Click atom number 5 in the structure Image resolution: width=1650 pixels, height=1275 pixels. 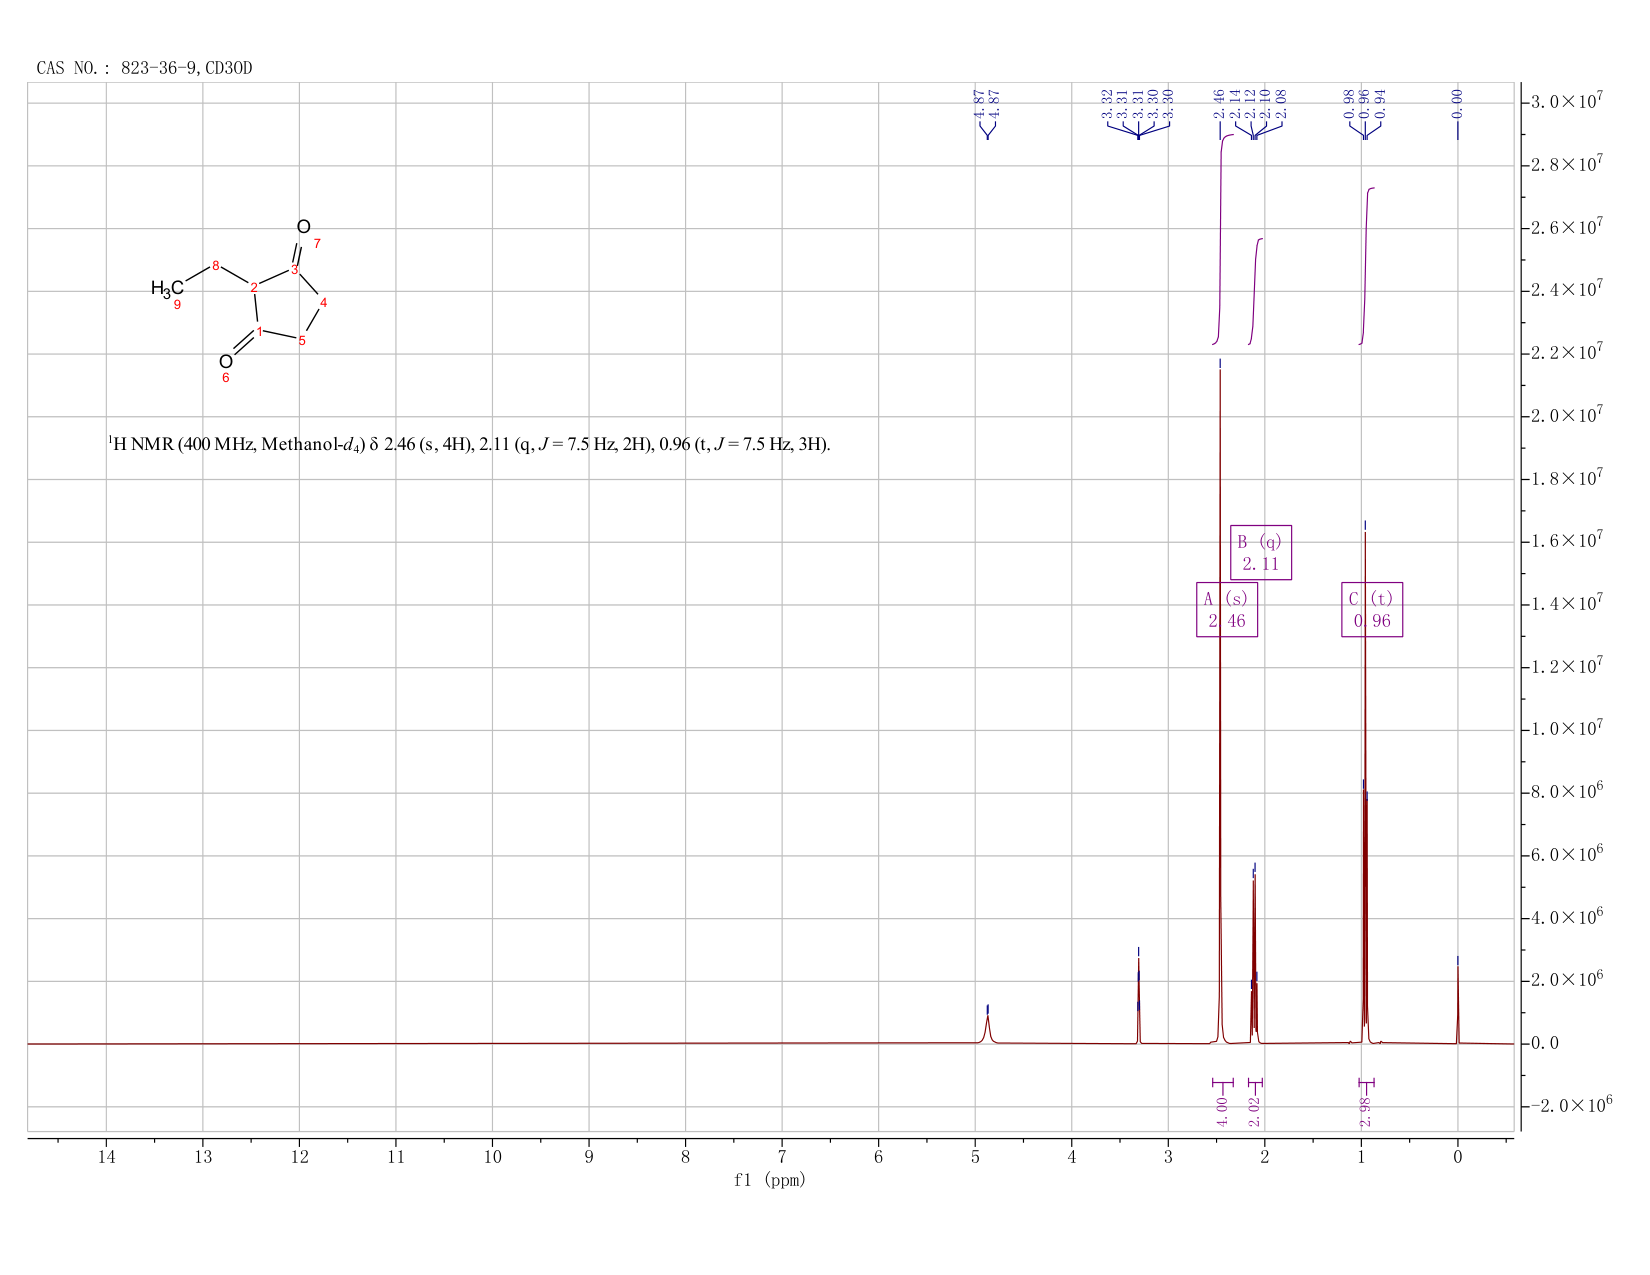pyautogui.click(x=302, y=340)
